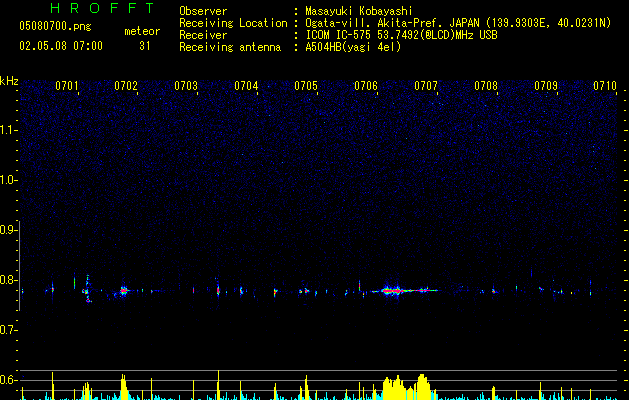Click time marker 0703

tap(186, 86)
